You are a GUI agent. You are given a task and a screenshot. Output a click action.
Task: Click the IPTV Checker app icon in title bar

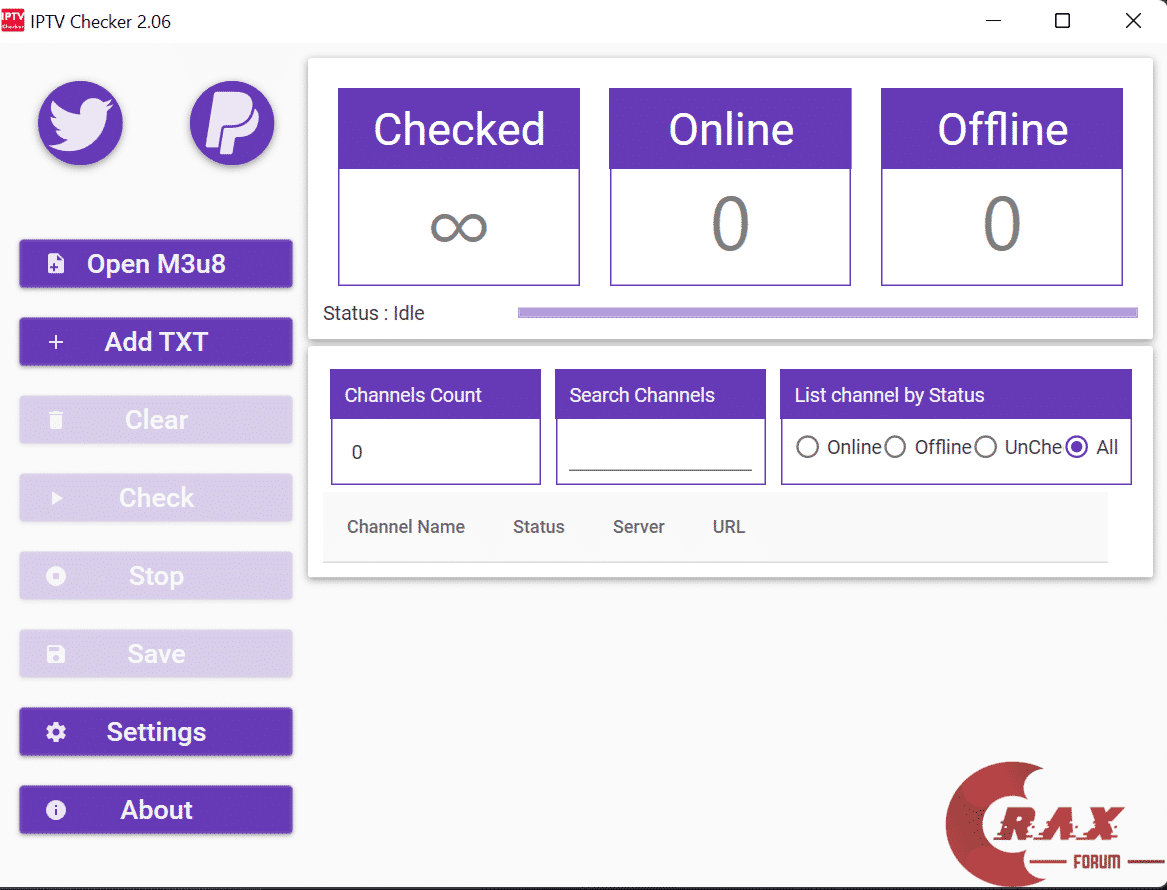(x=13, y=21)
